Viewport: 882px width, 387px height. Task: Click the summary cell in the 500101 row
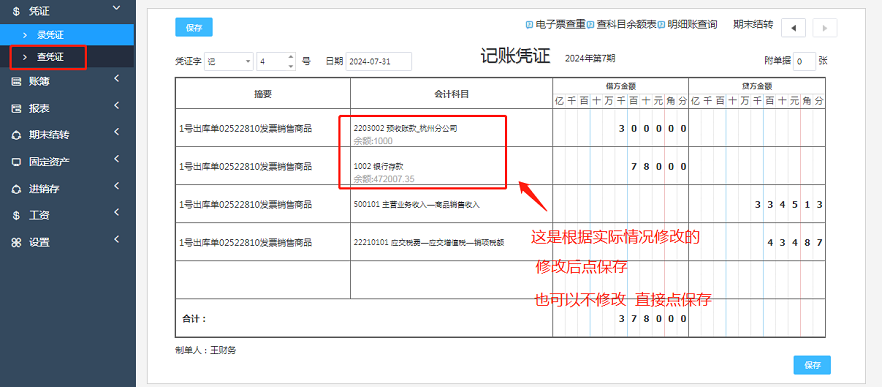pos(263,205)
